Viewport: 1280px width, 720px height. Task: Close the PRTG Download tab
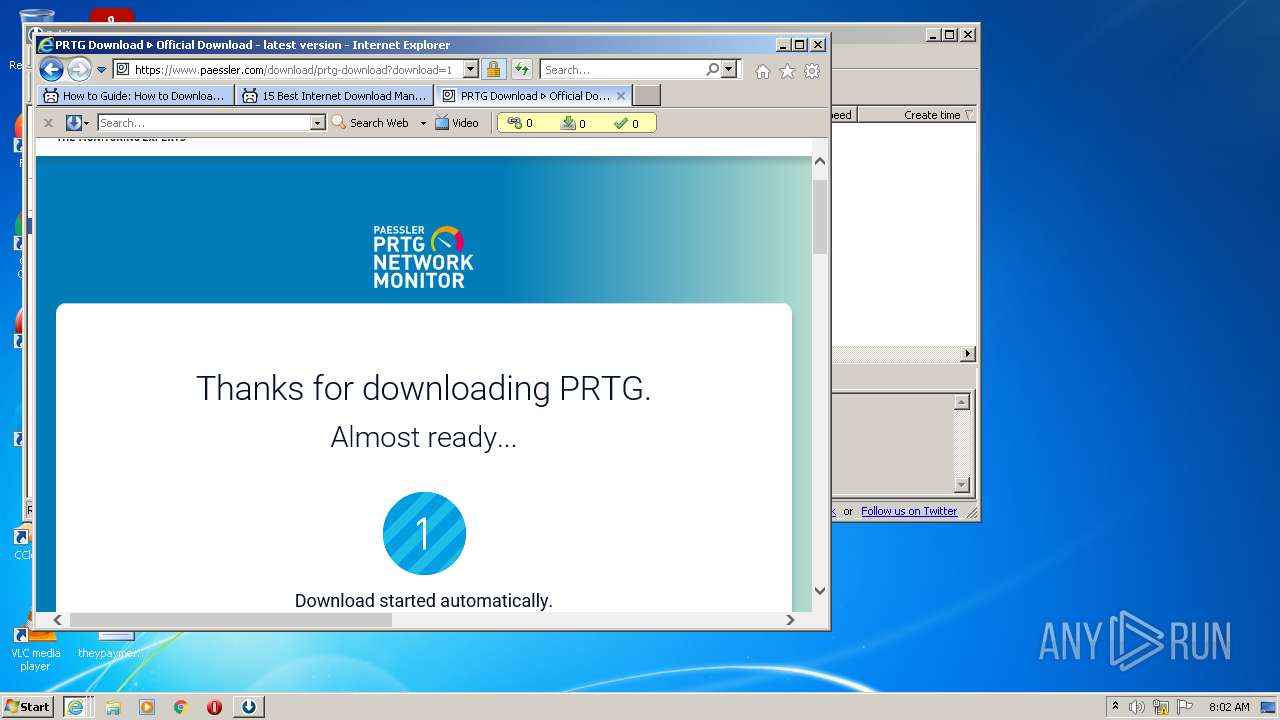[621, 96]
